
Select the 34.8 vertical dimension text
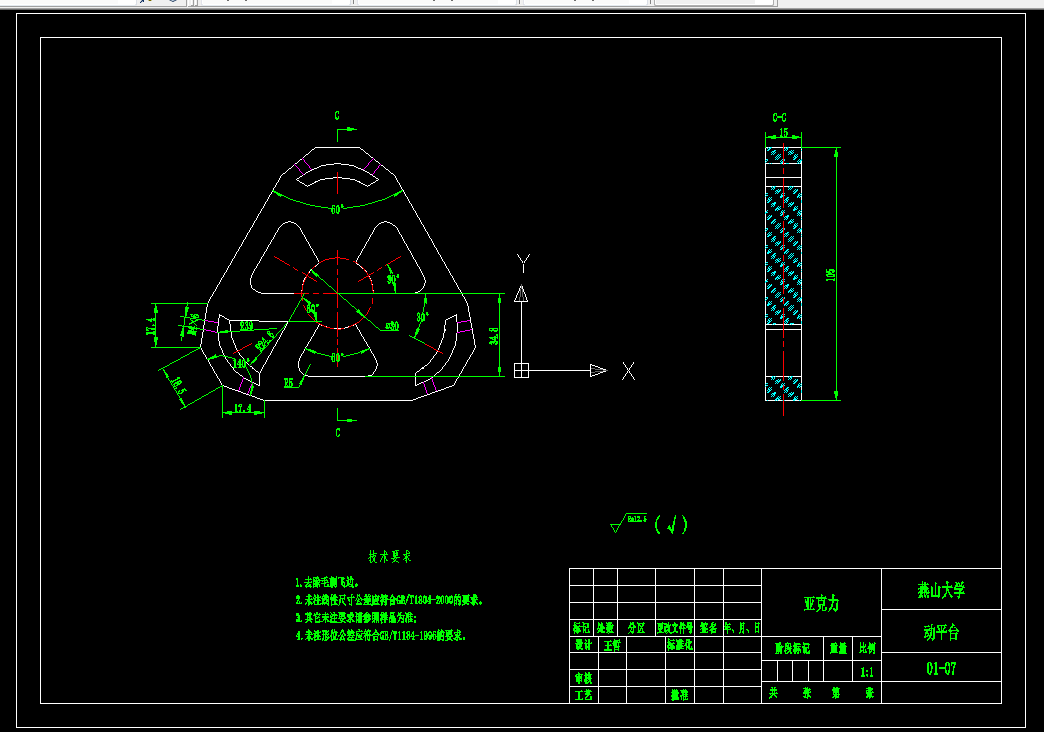point(494,336)
